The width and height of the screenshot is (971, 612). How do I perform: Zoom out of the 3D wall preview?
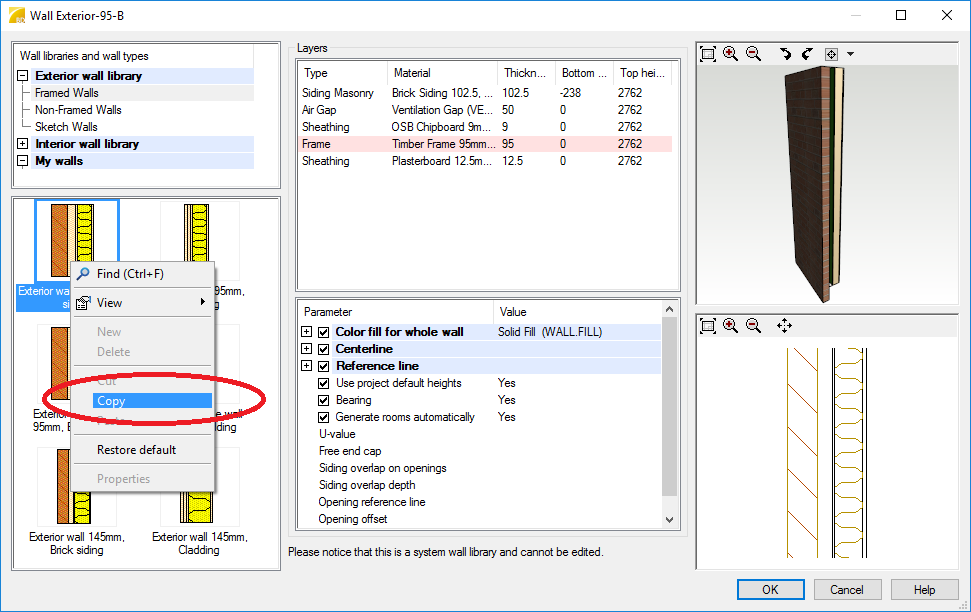click(x=753, y=54)
